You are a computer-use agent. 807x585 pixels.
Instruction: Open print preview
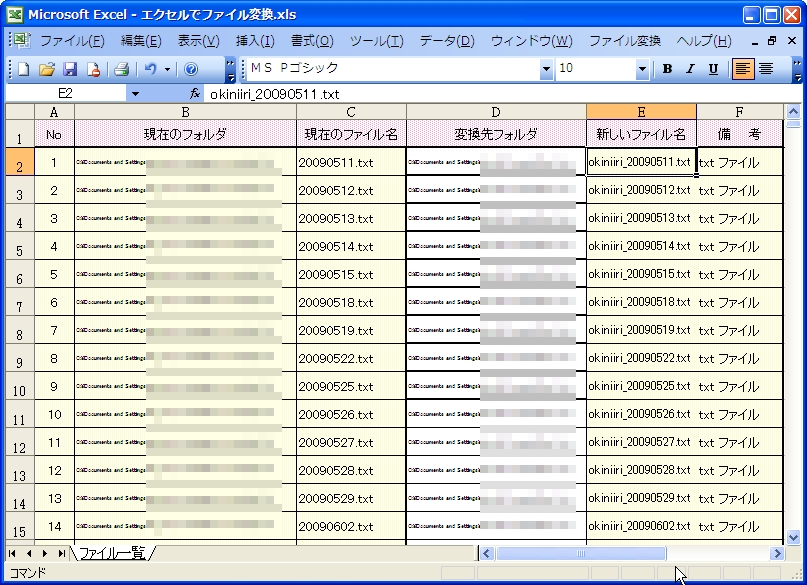93,69
